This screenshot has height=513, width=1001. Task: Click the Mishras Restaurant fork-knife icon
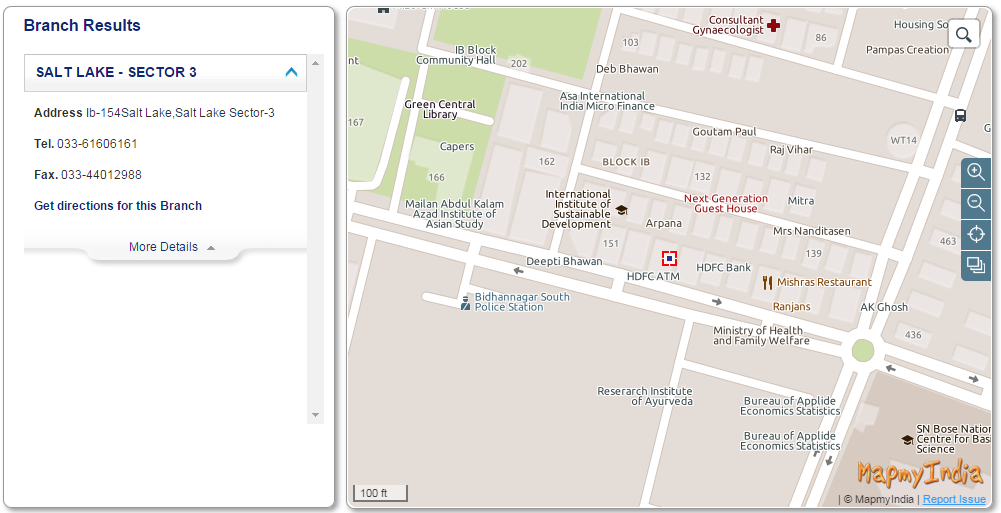767,283
